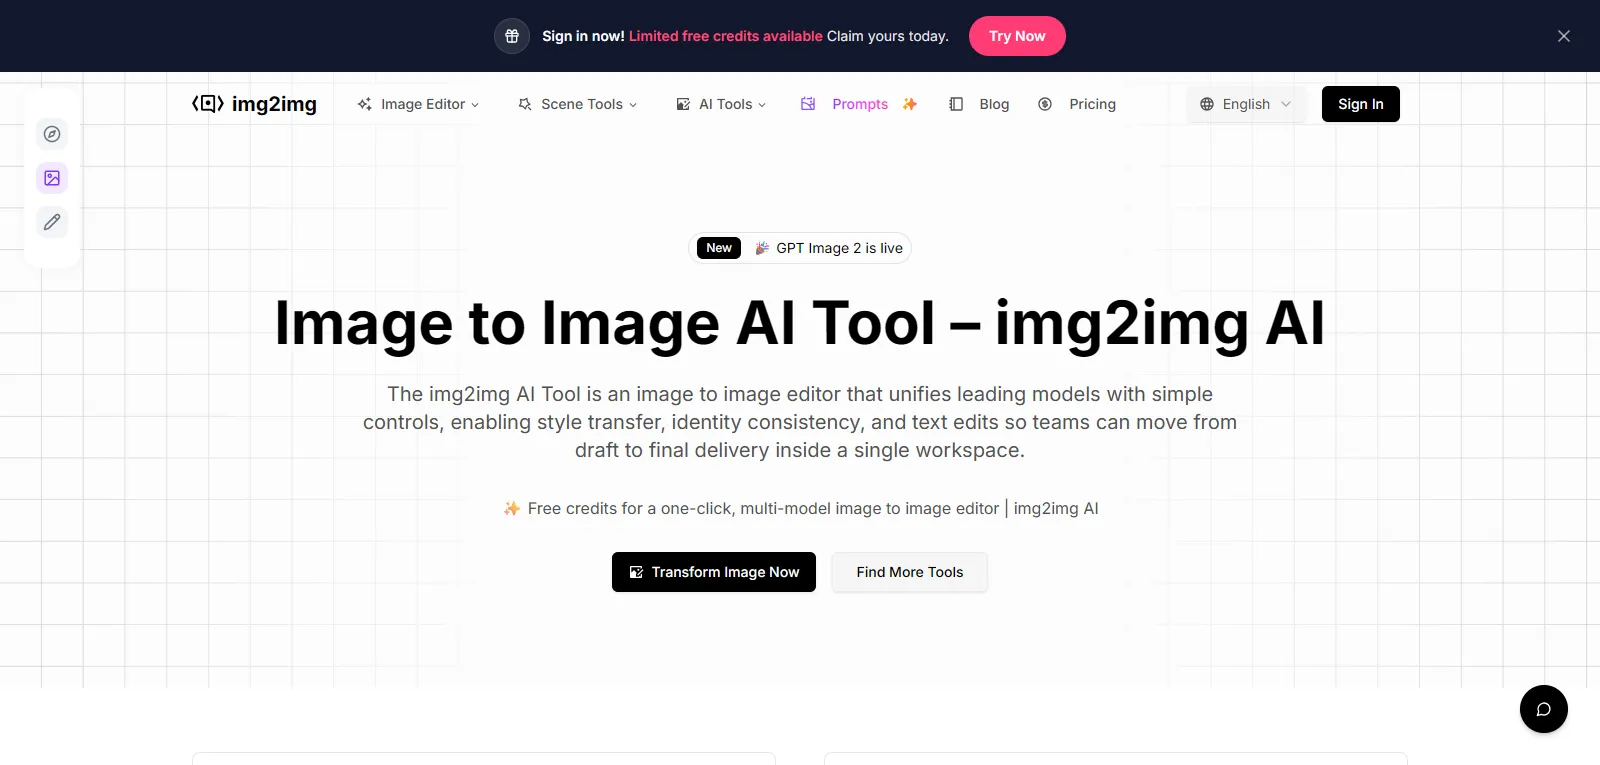
Task: Click the sparkle icon beside Image Editor
Action: (x=365, y=104)
